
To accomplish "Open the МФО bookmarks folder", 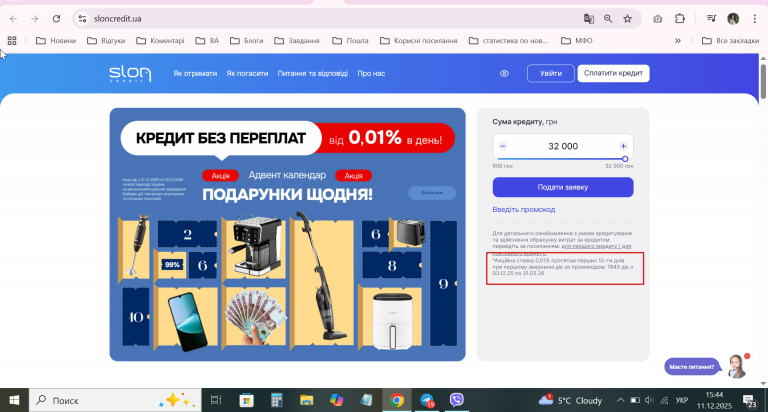I will [x=576, y=41].
